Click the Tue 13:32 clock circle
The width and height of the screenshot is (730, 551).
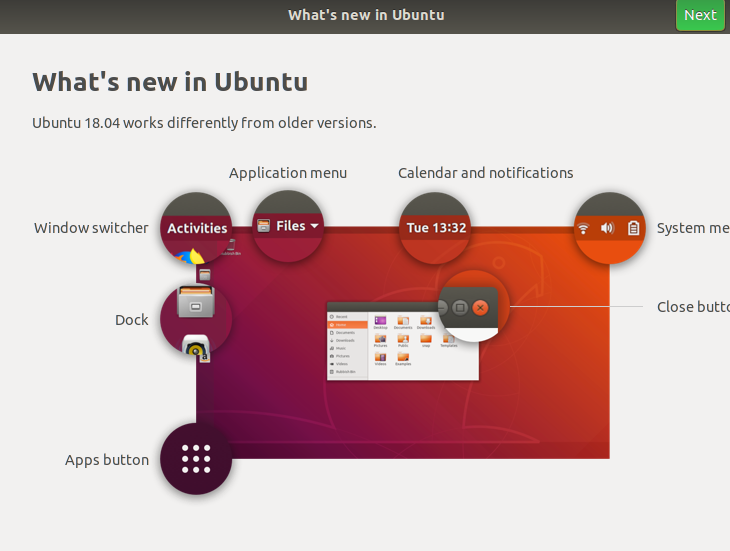point(435,228)
